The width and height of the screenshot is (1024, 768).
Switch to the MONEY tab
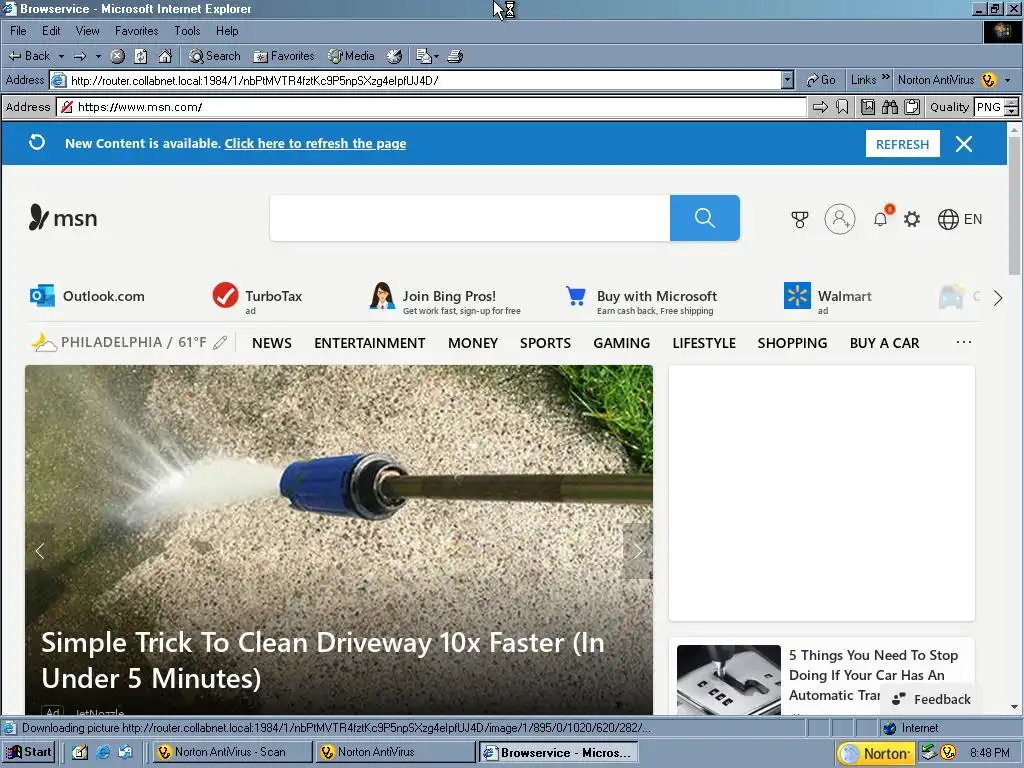pos(473,343)
